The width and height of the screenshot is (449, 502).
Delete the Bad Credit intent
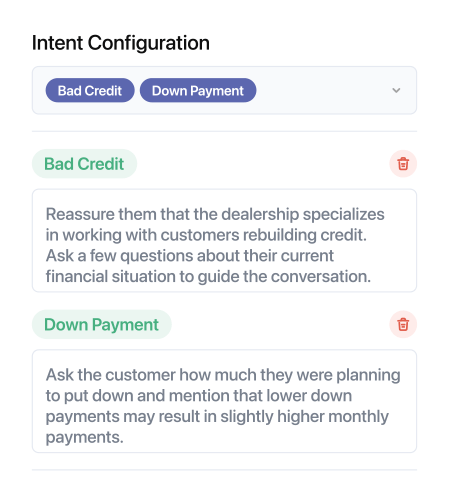(x=403, y=164)
